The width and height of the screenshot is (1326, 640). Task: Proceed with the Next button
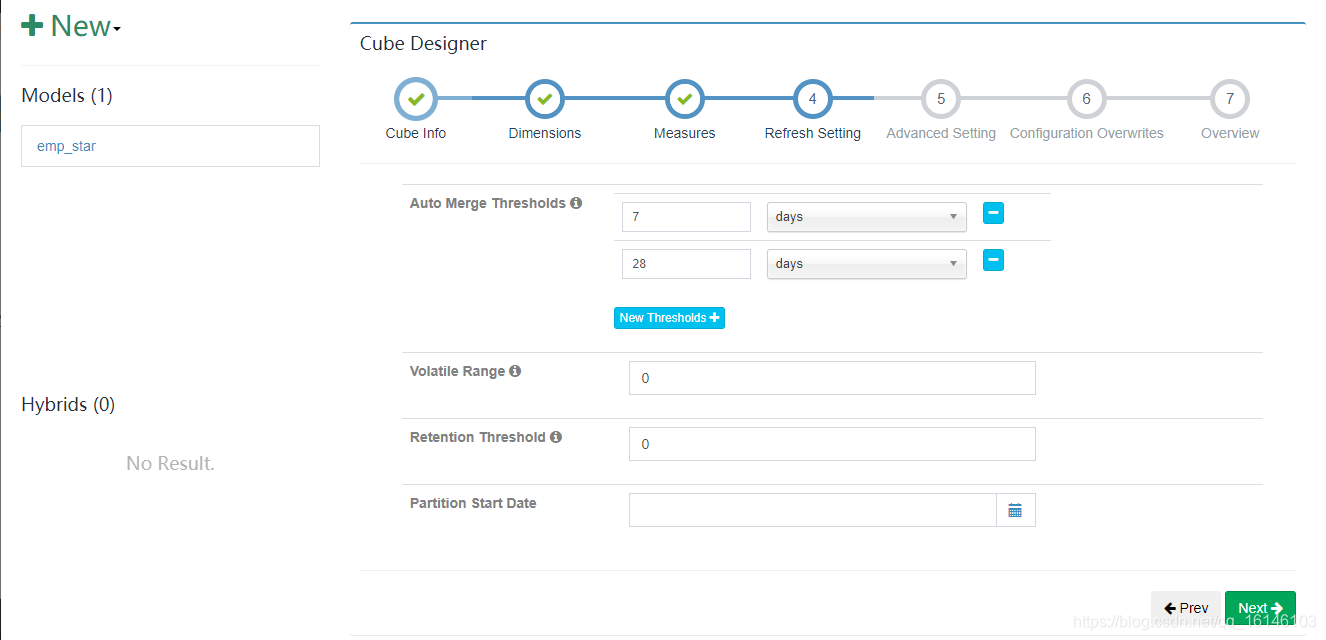coord(1260,608)
